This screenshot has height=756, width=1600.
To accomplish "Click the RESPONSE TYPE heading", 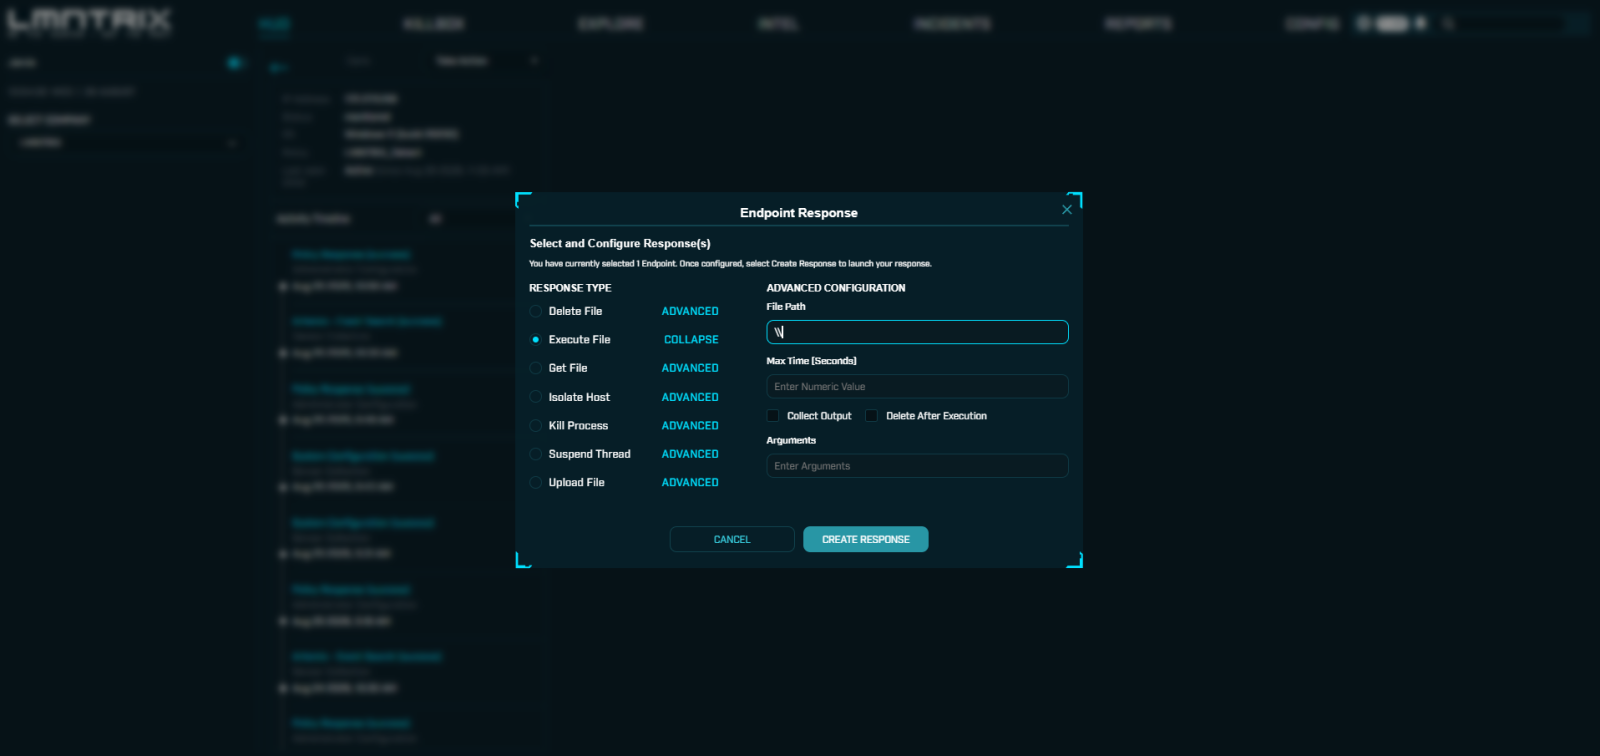I will pyautogui.click(x=570, y=288).
